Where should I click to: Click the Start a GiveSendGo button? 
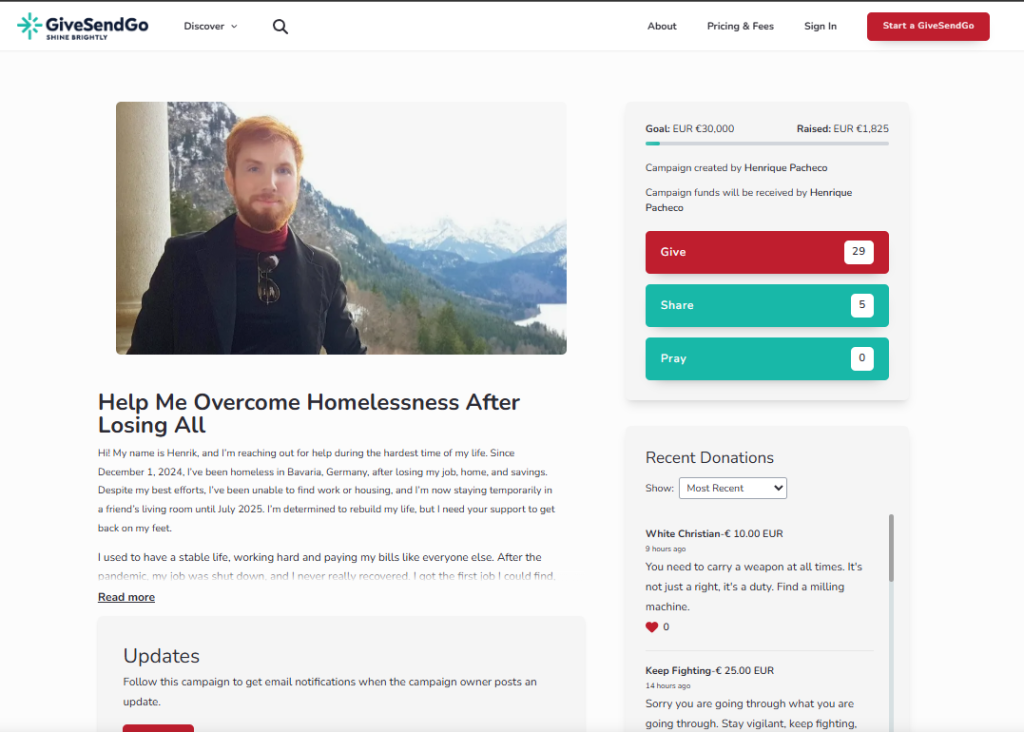928,26
